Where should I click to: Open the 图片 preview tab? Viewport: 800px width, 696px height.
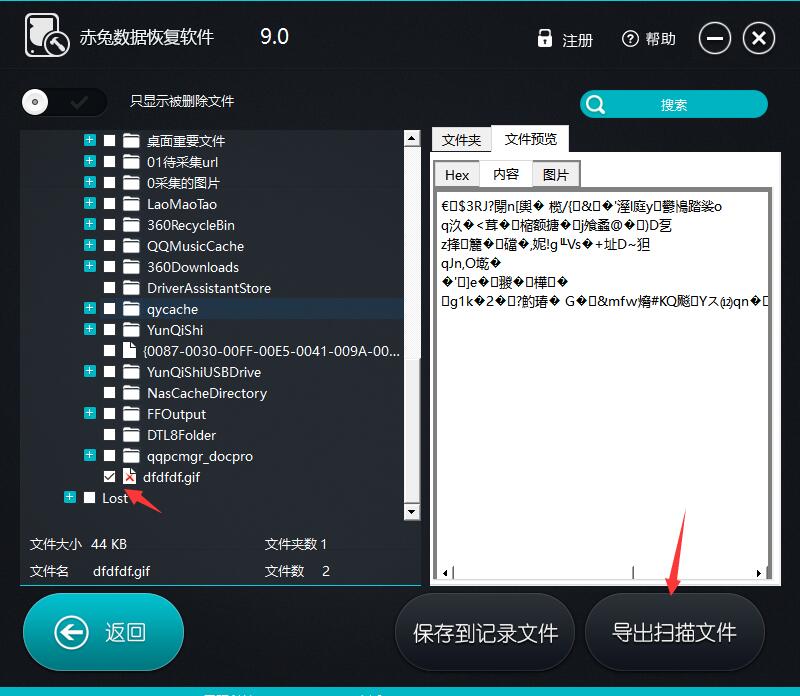point(556,175)
